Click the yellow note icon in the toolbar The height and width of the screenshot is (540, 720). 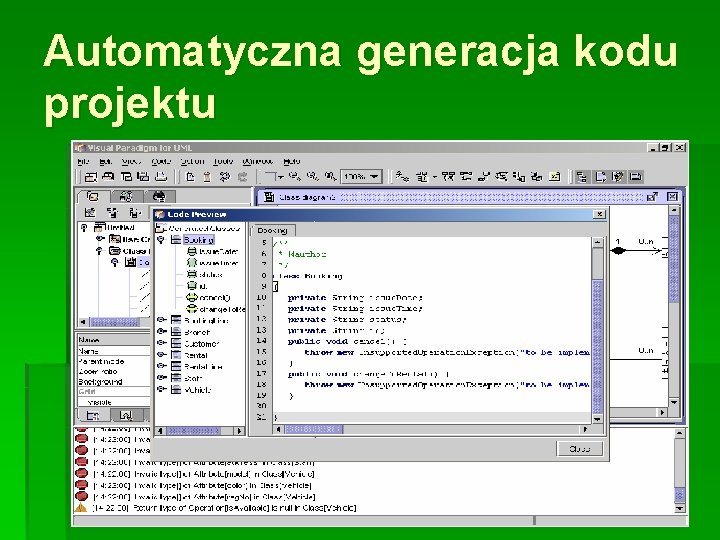[554, 177]
